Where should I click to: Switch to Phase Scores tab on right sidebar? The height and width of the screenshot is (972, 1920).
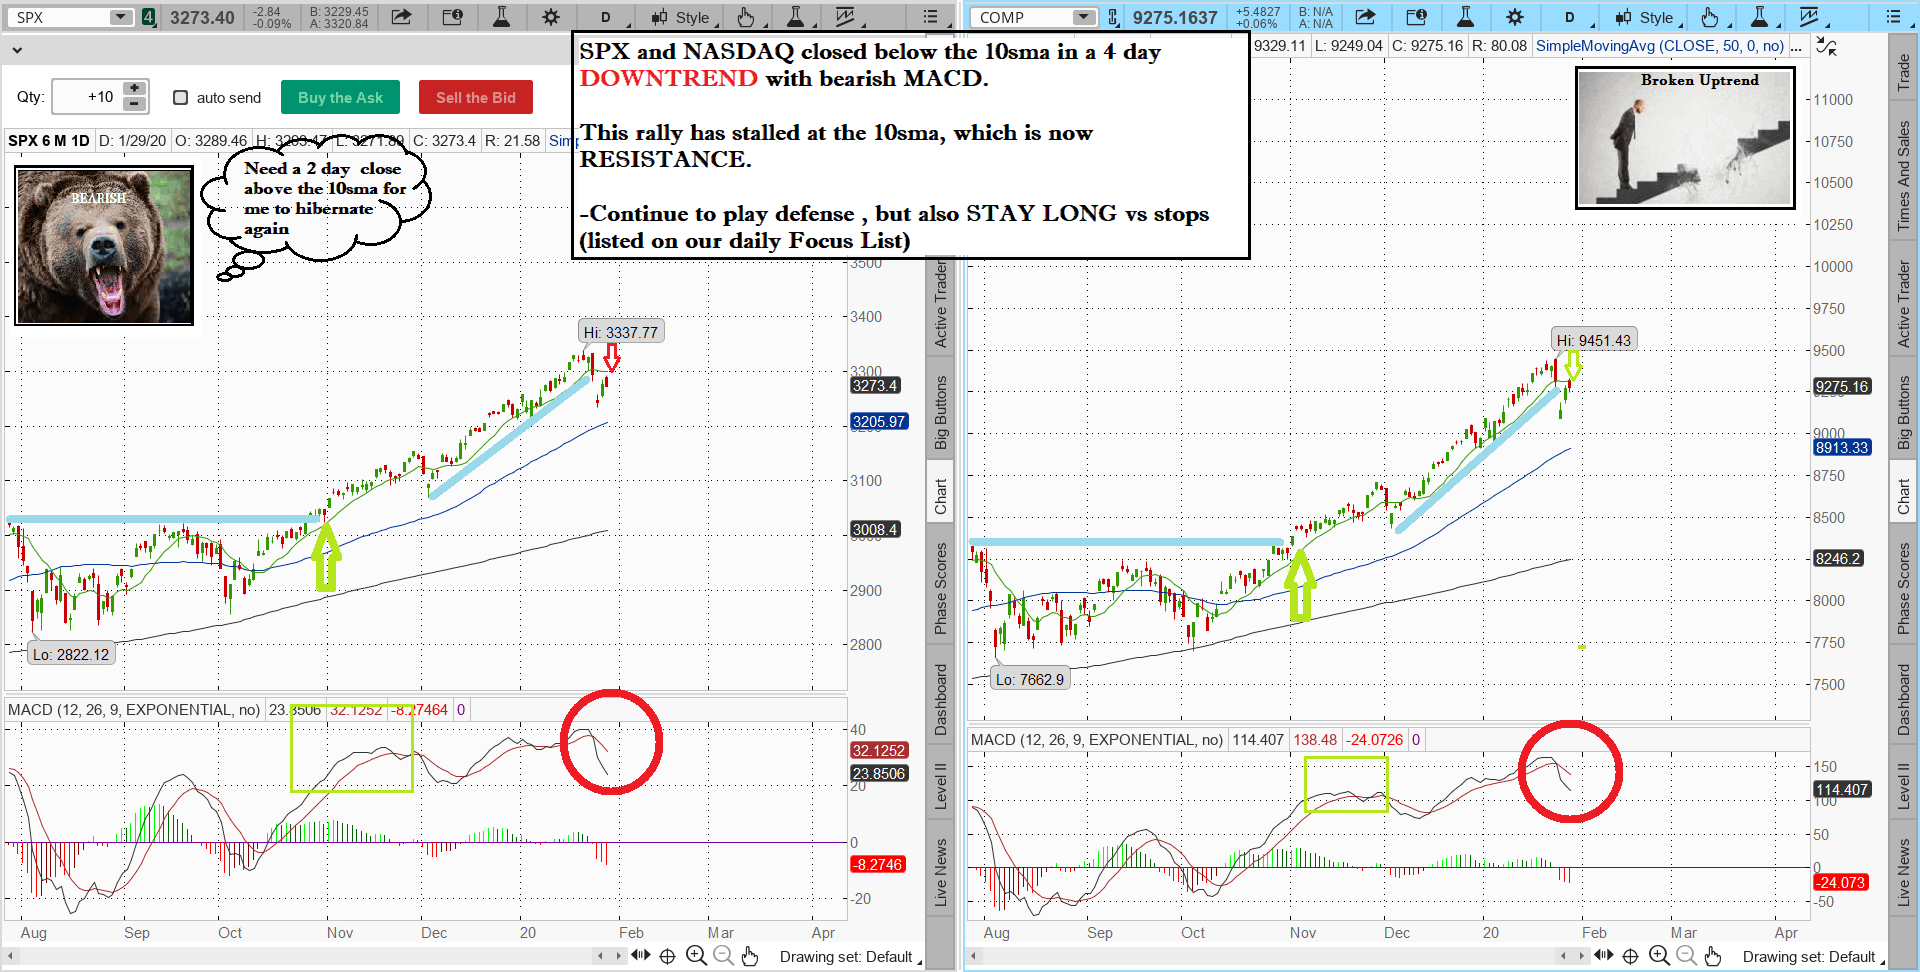click(x=1903, y=588)
